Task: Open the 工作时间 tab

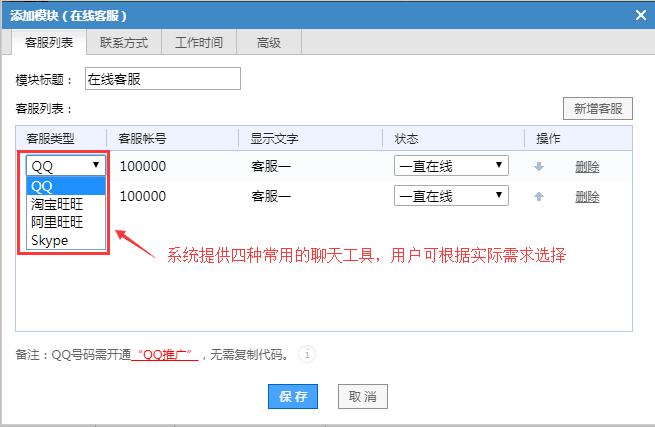Action: click(x=199, y=42)
